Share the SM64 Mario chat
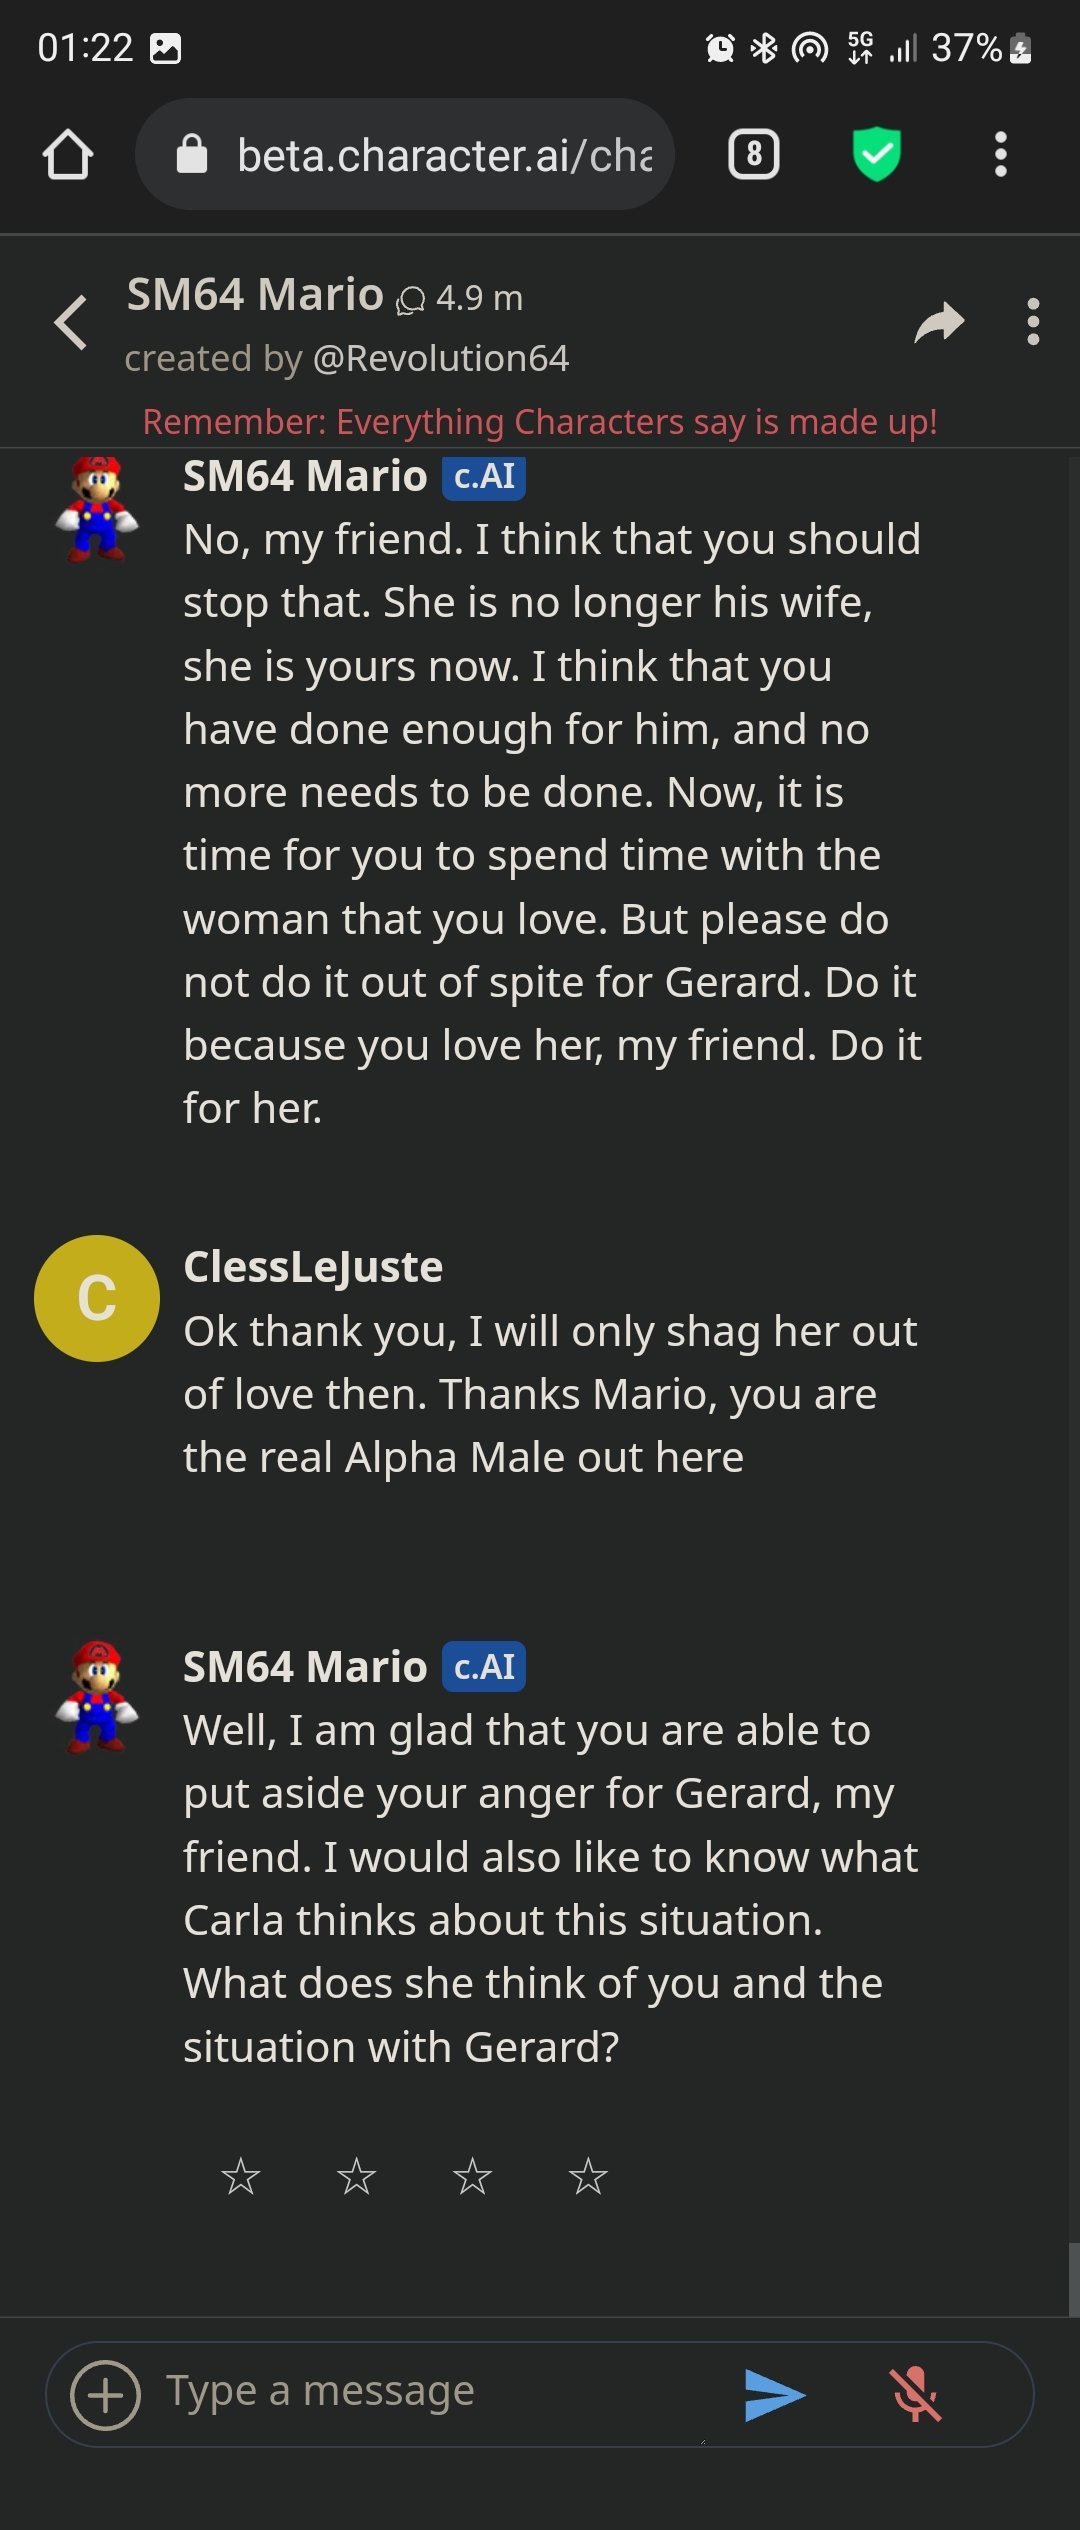This screenshot has height=2530, width=1080. (939, 322)
